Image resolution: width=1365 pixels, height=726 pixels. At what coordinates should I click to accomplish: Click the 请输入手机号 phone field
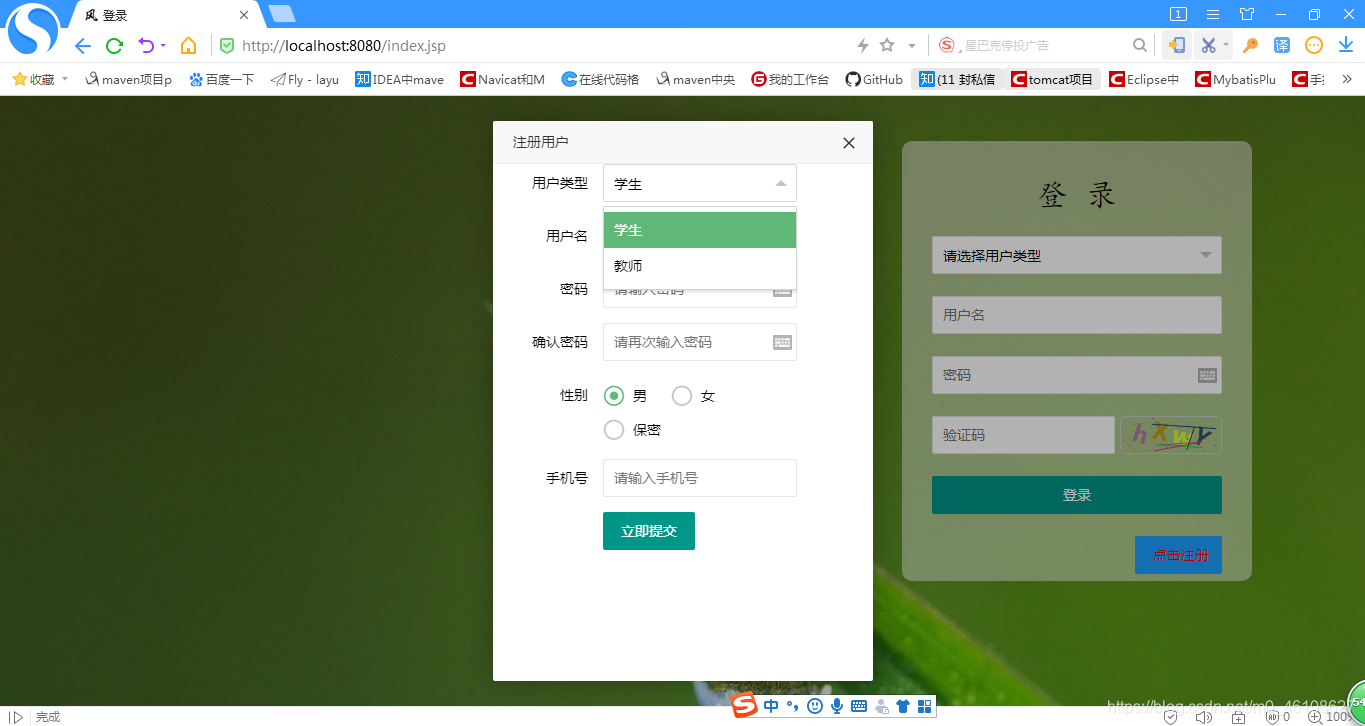(700, 478)
